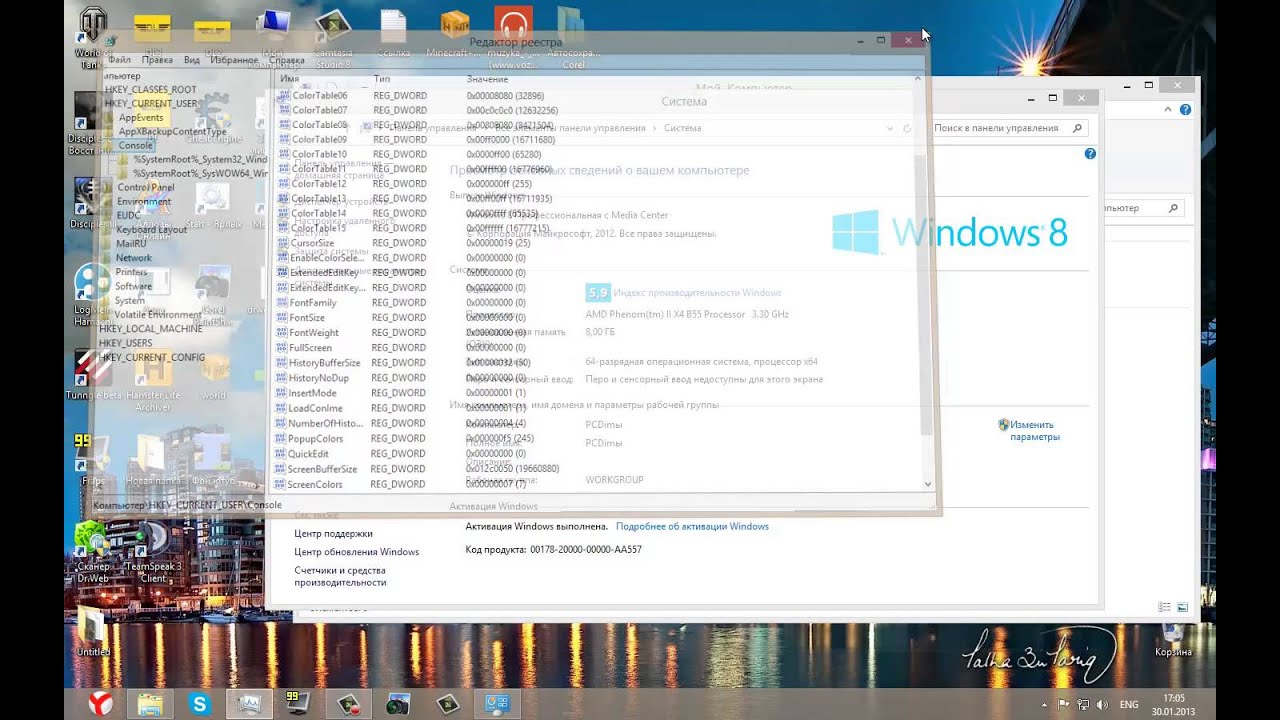Select the Console key in the tree
Viewport: 1280px width, 720px height.
click(135, 145)
